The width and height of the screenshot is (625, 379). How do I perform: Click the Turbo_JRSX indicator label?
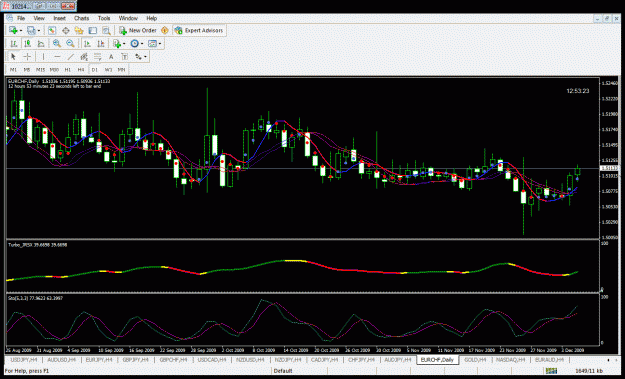pyautogui.click(x=38, y=245)
